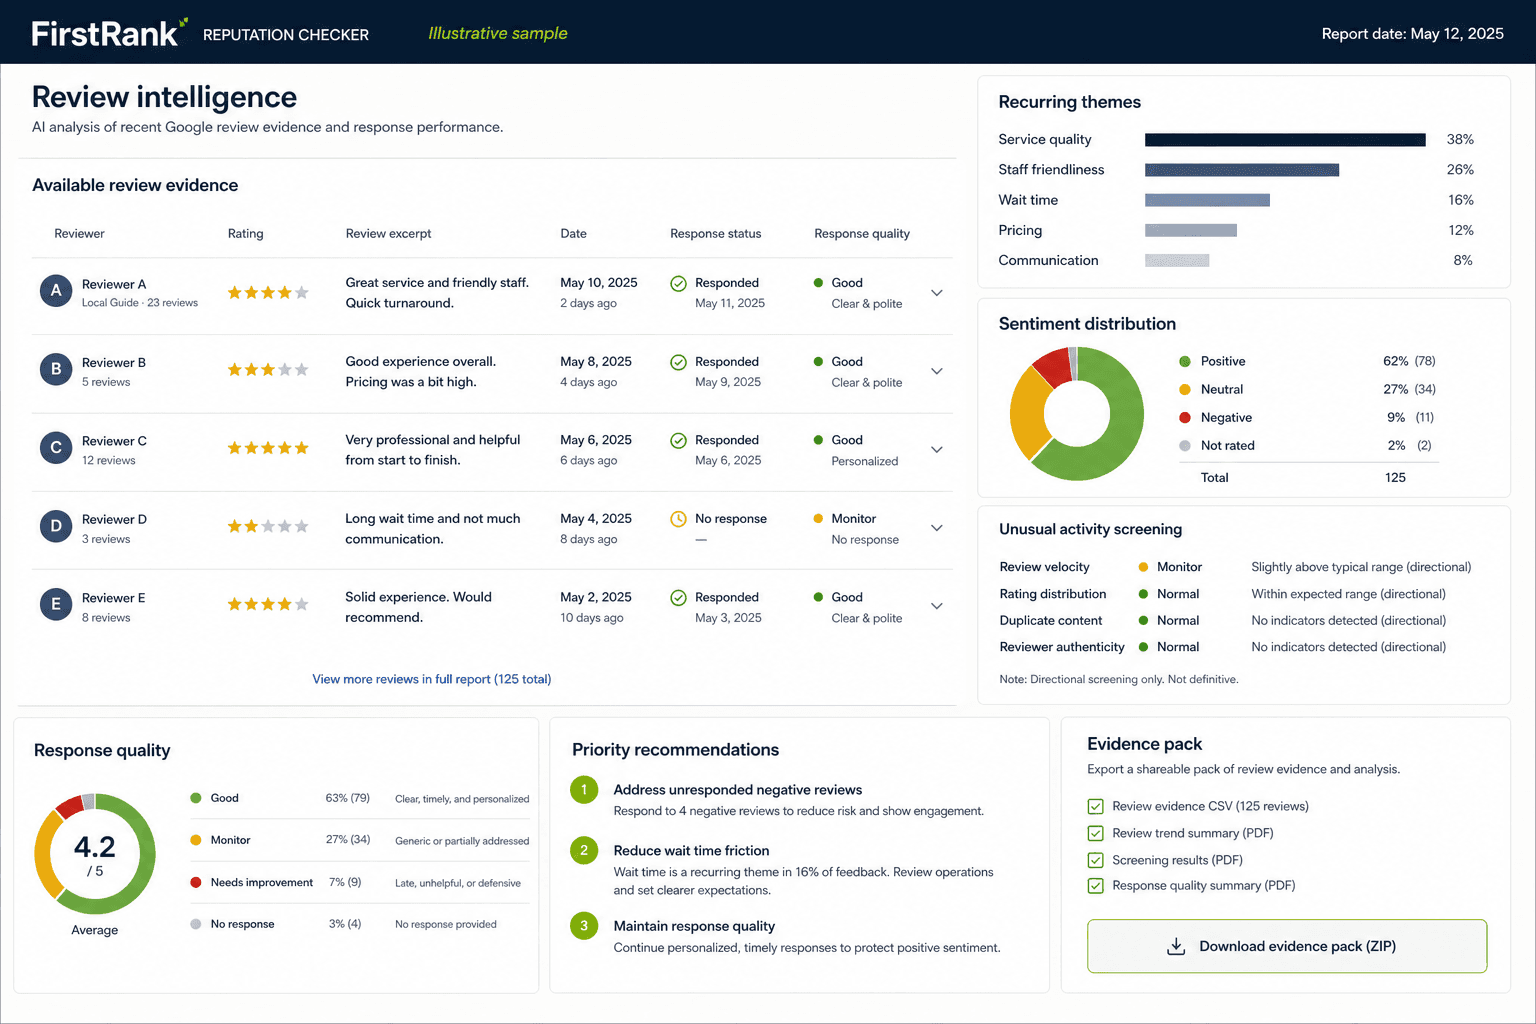Click 'Local Guide · 23 reviews' text

click(140, 303)
